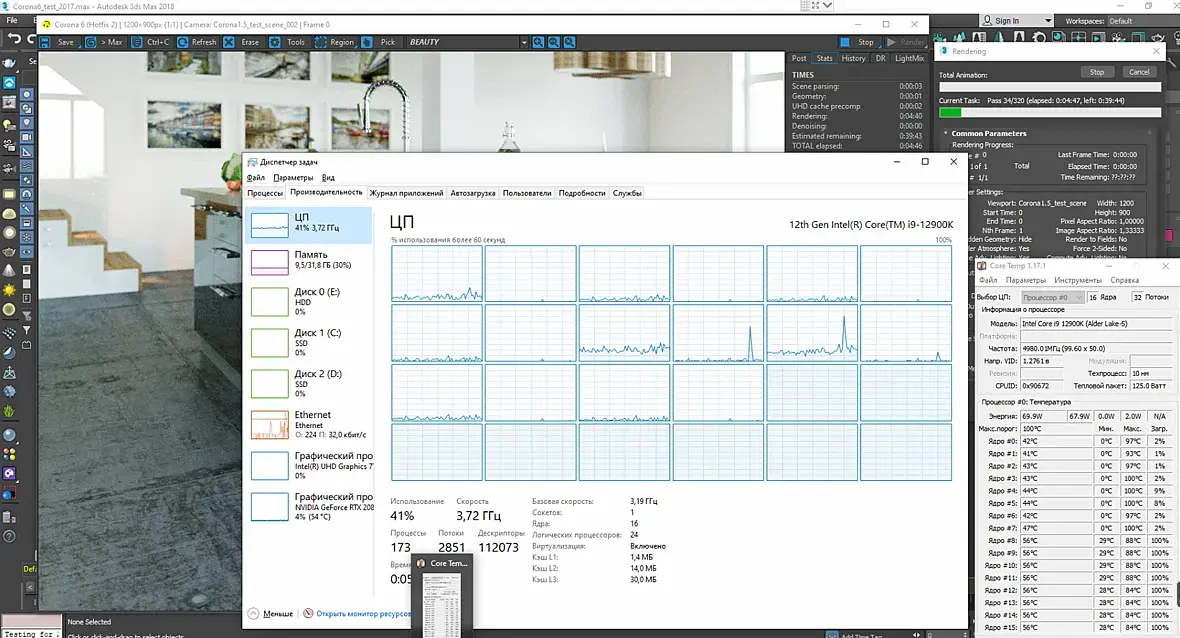The height and width of the screenshot is (638, 1180).
Task: Open the Подробности tab
Action: (x=582, y=193)
